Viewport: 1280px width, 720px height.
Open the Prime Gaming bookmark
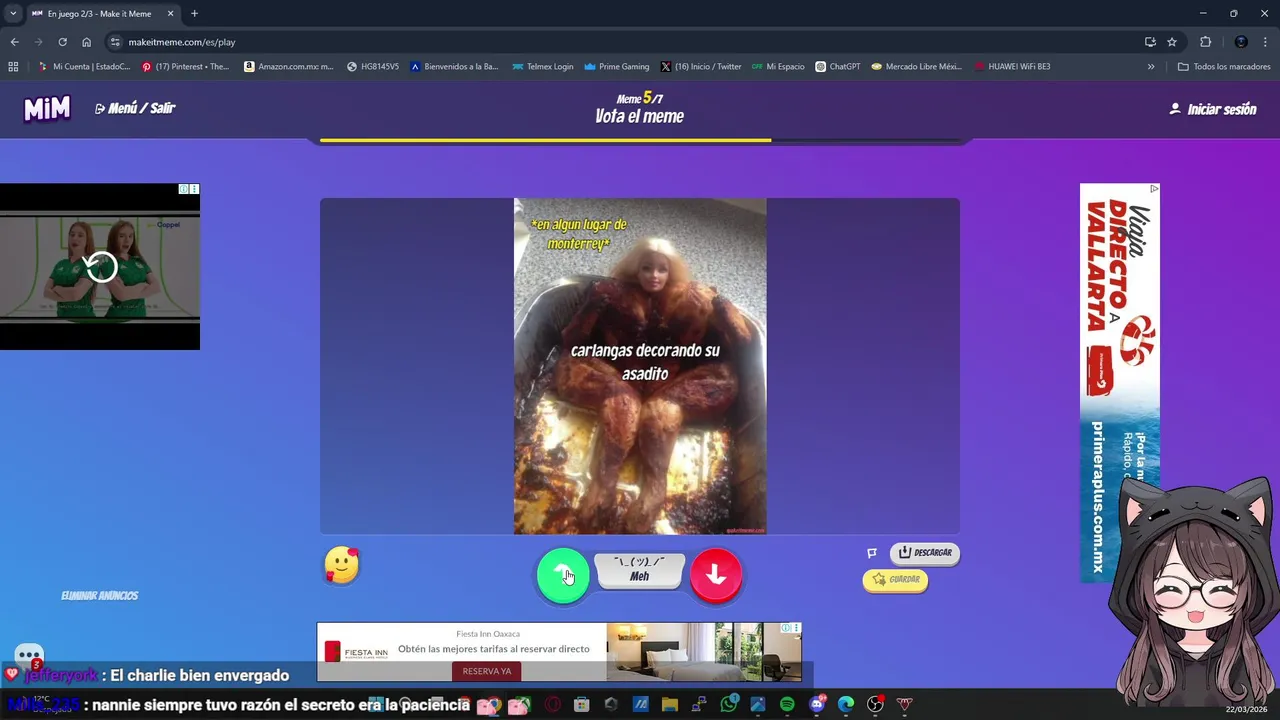[x=617, y=67]
